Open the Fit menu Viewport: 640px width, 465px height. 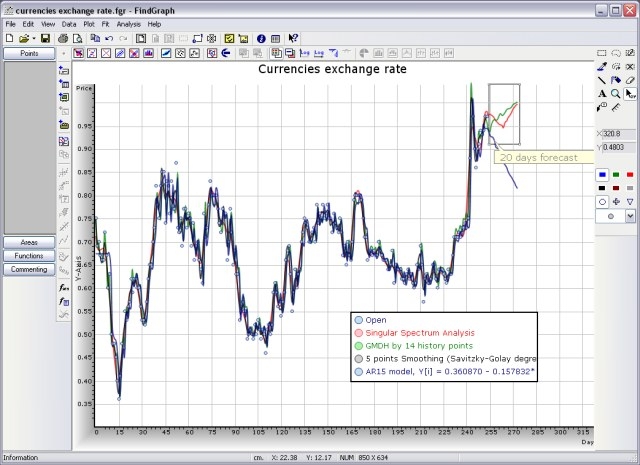coord(104,23)
